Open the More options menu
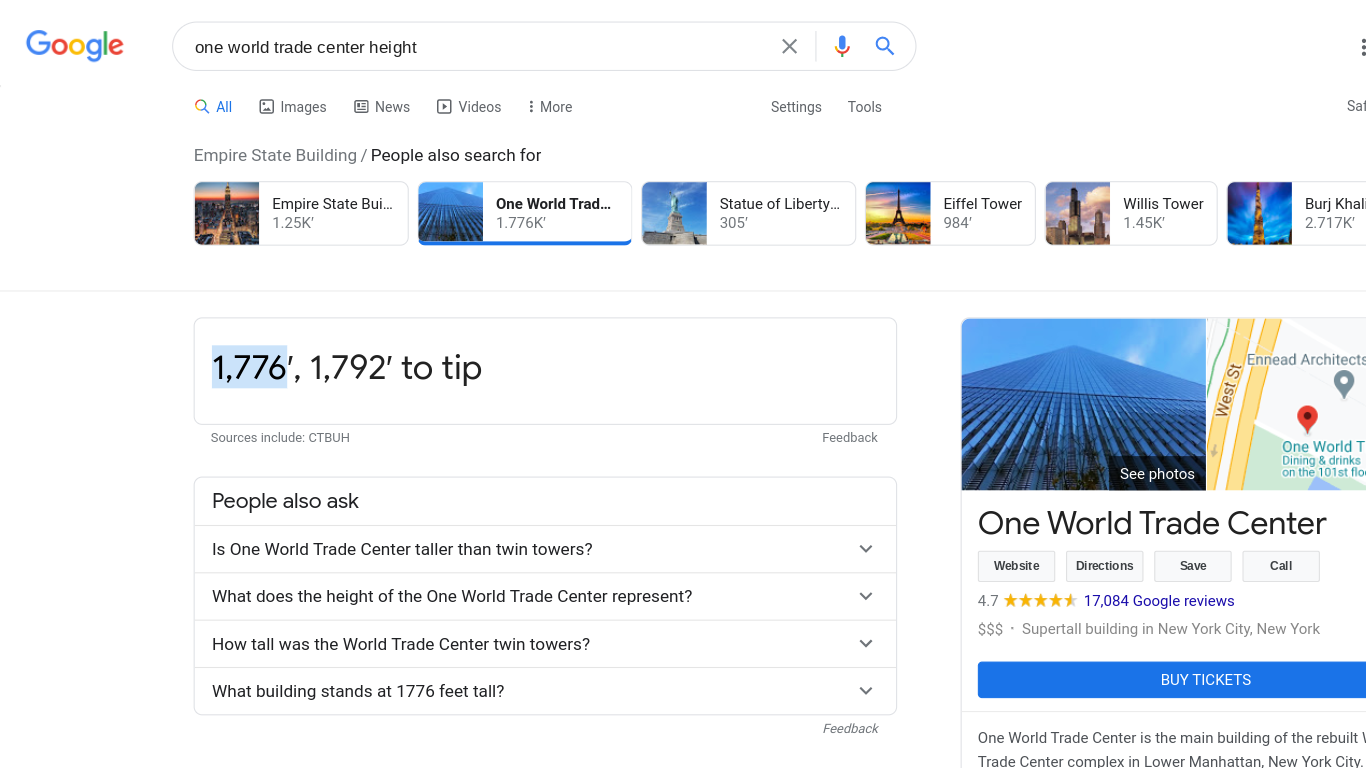Viewport: 1366px width, 768px height. 550,107
